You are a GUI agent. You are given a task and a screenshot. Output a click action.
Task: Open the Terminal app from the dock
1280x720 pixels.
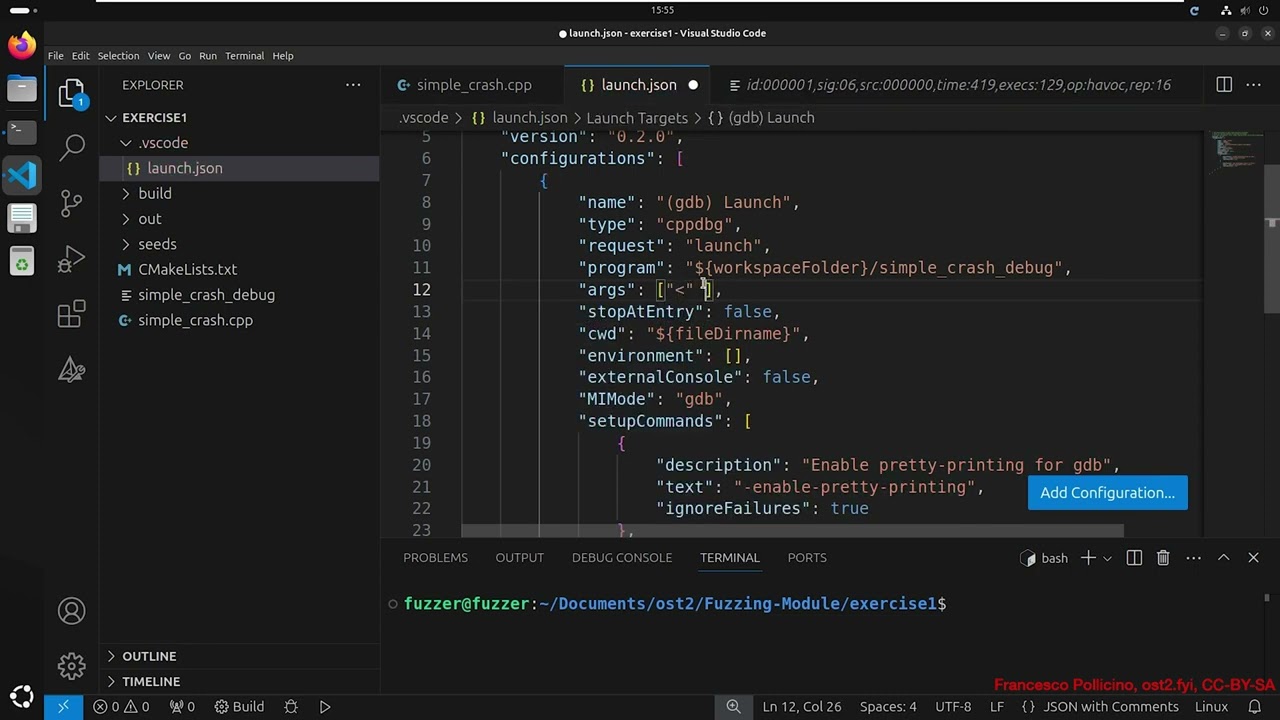click(x=21, y=131)
